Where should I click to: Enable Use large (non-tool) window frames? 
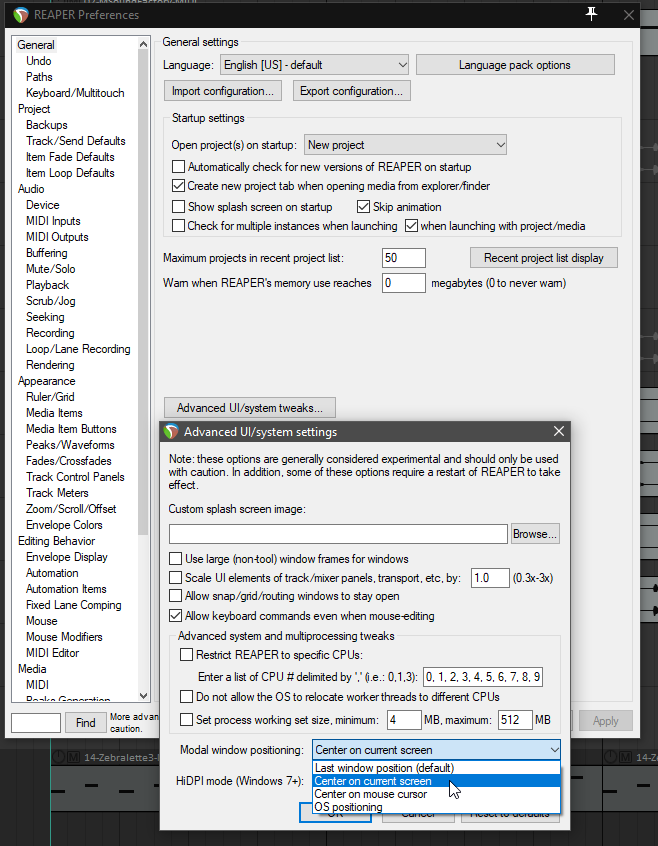pyautogui.click(x=176, y=558)
